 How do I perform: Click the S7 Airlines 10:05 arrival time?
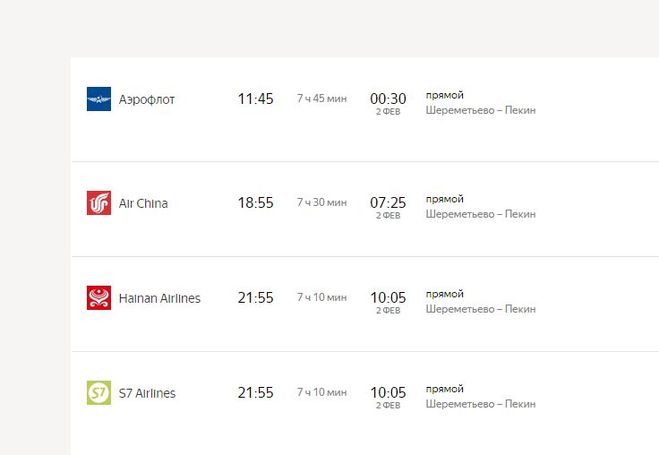(388, 392)
